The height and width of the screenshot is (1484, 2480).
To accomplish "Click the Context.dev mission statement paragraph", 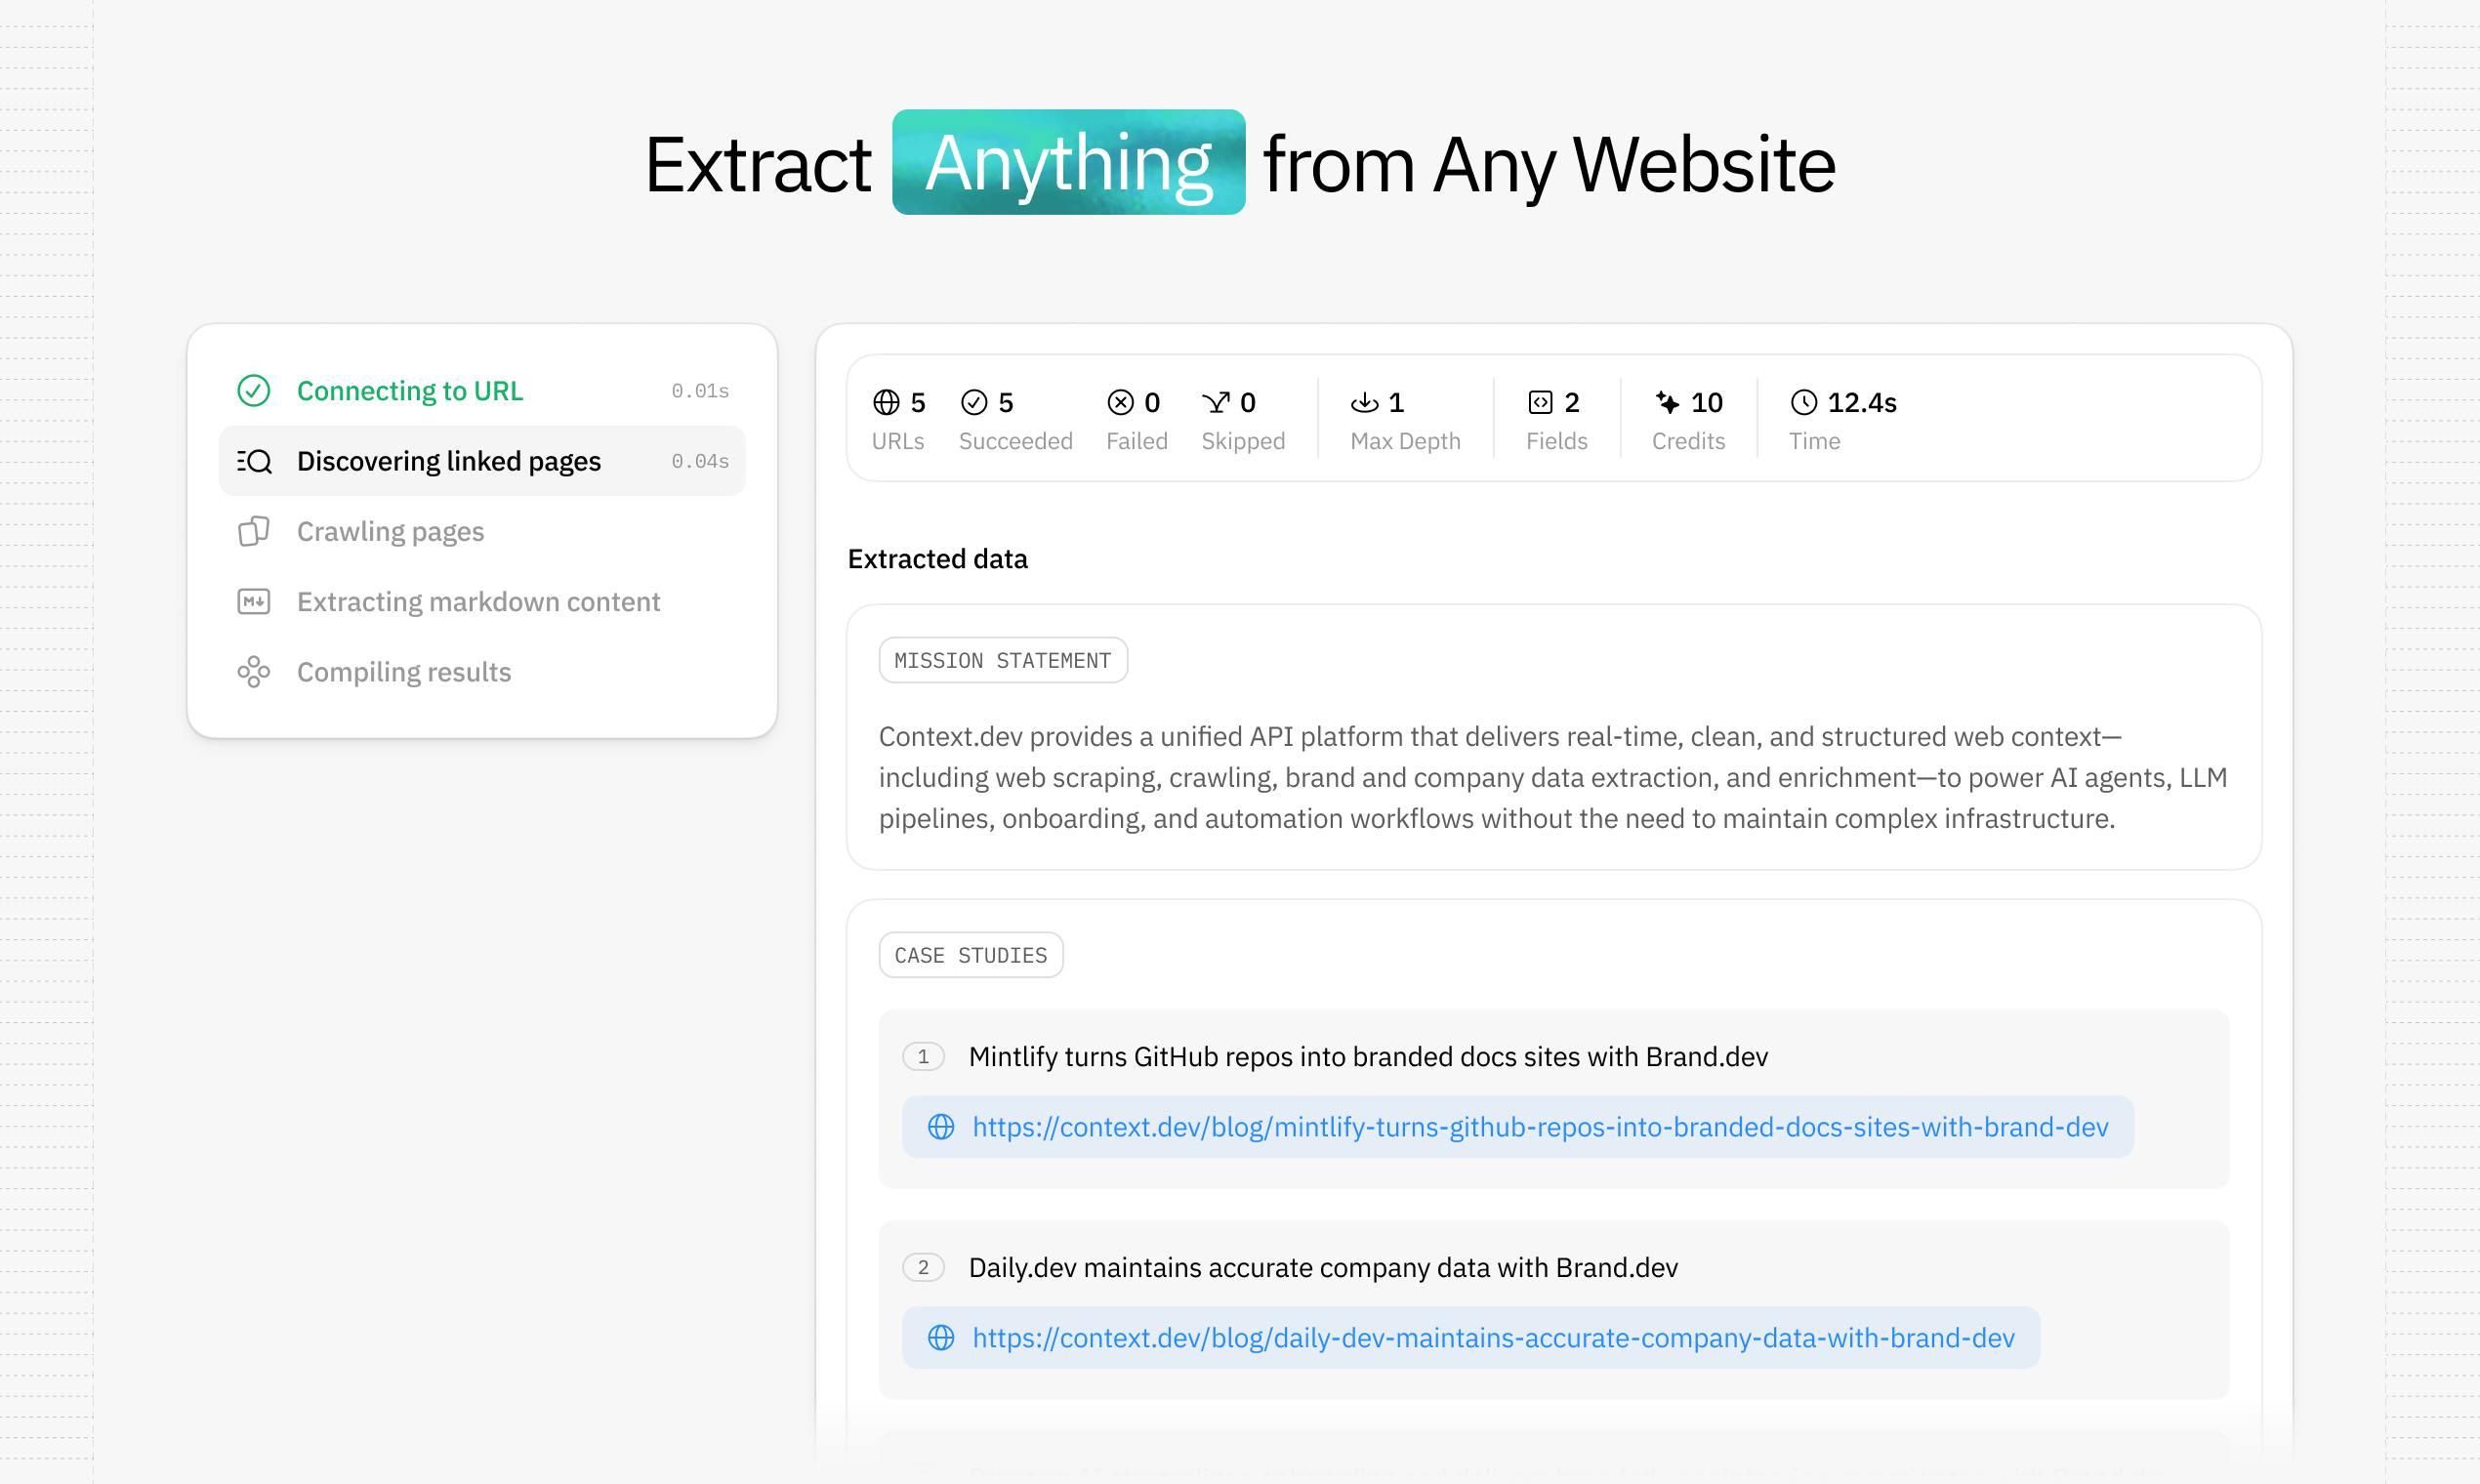I will click(x=1553, y=778).
